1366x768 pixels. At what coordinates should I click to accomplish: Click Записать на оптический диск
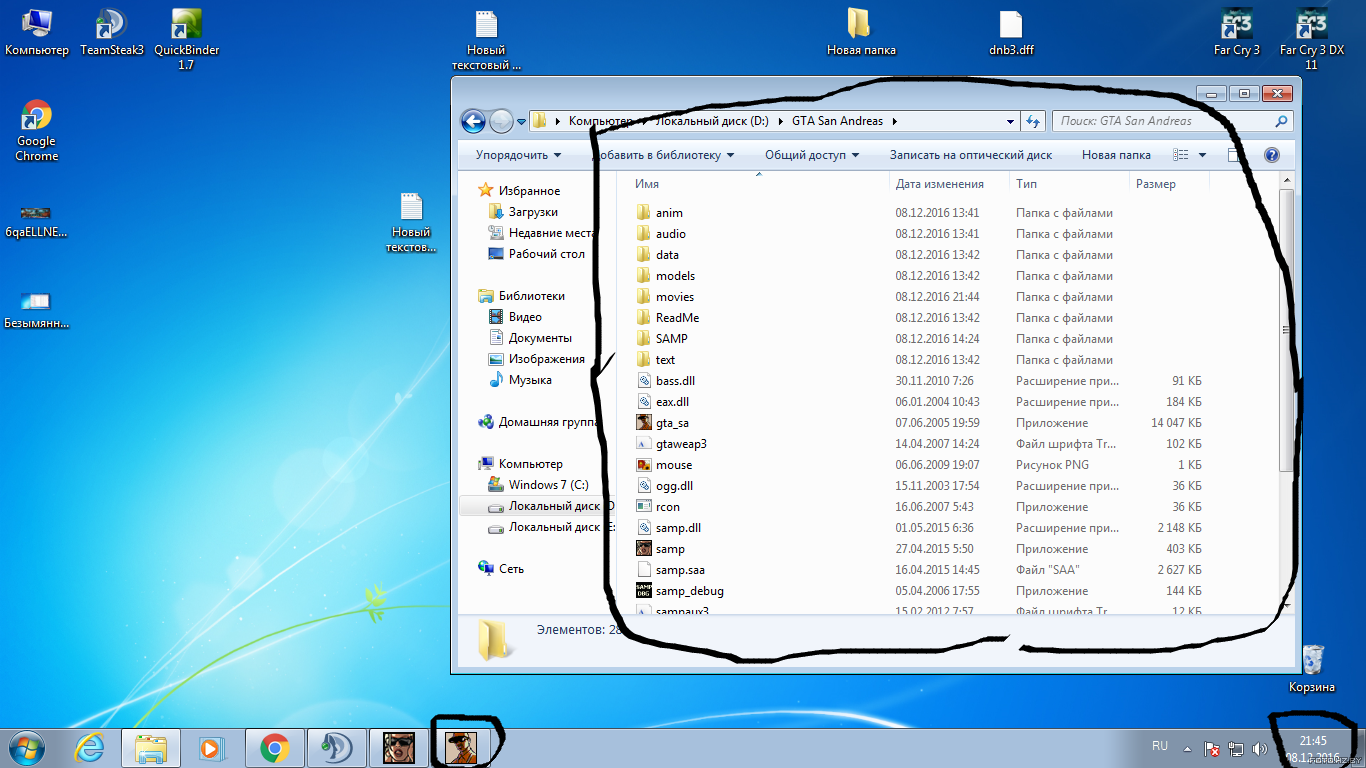pos(971,155)
